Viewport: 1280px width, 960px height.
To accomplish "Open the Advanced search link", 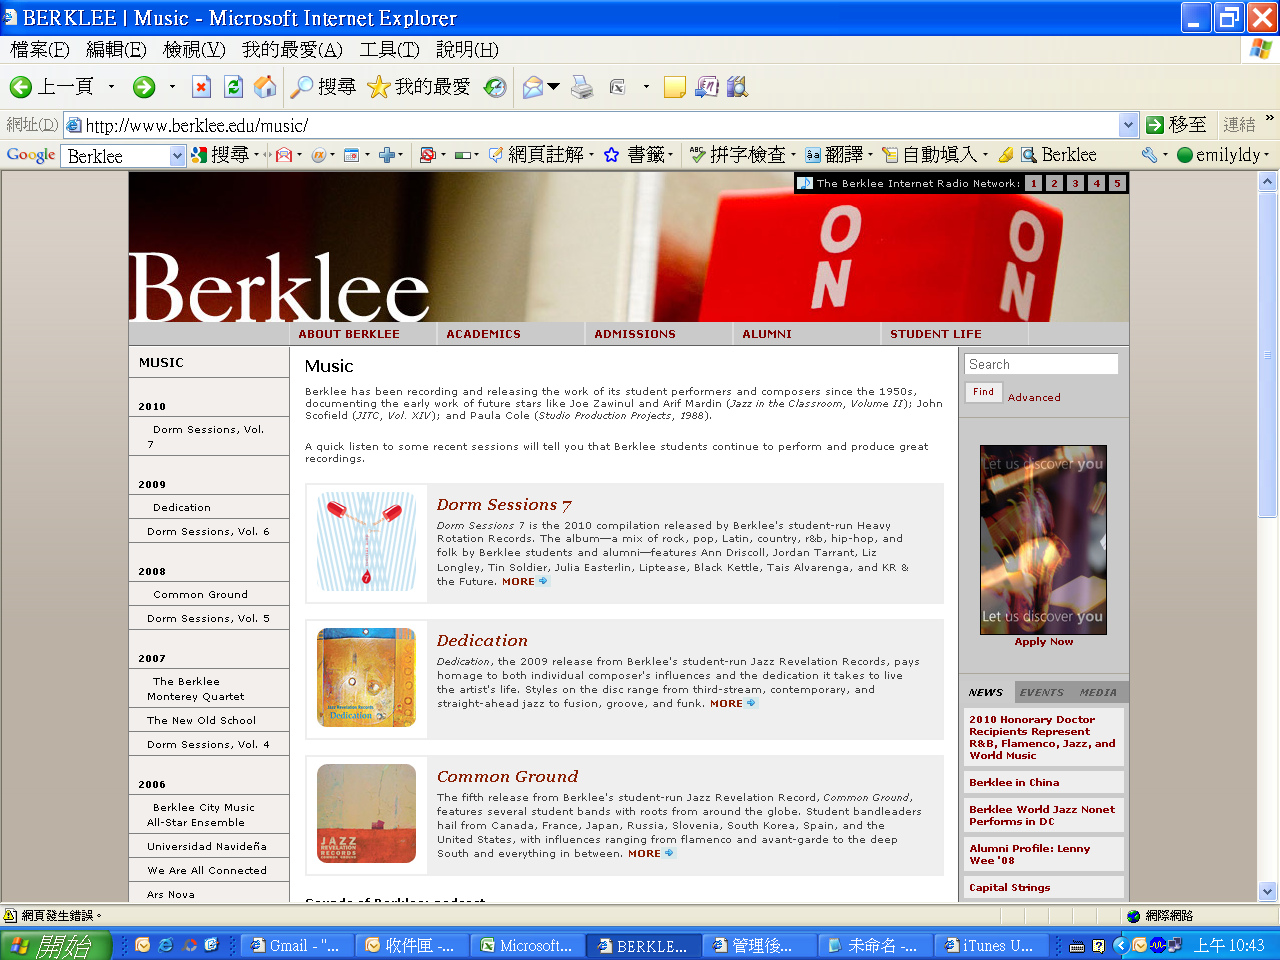I will (x=1034, y=397).
